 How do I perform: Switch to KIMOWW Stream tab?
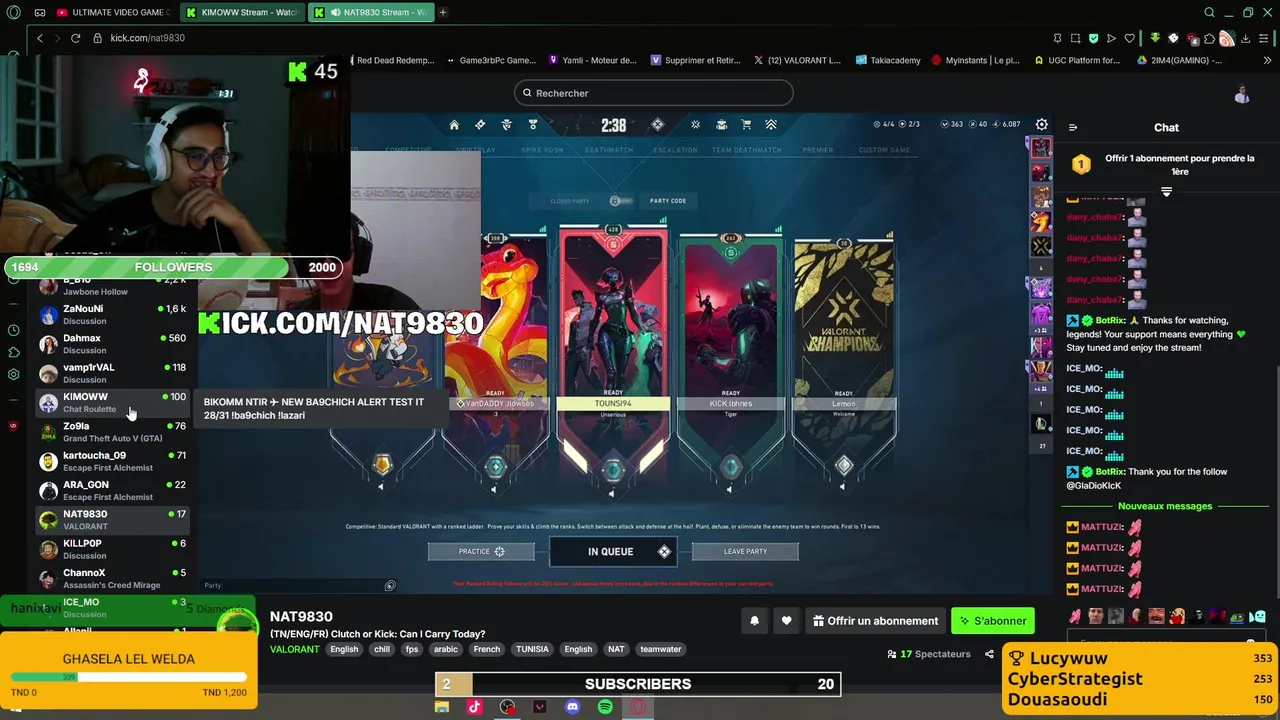pyautogui.click(x=243, y=12)
